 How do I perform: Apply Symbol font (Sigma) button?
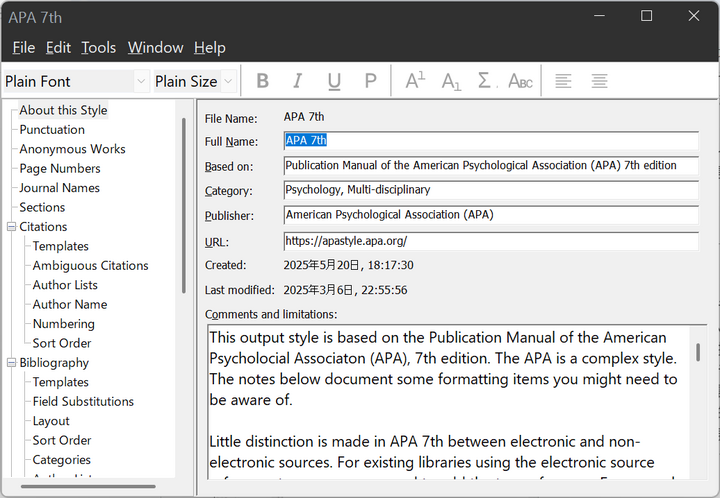point(486,81)
